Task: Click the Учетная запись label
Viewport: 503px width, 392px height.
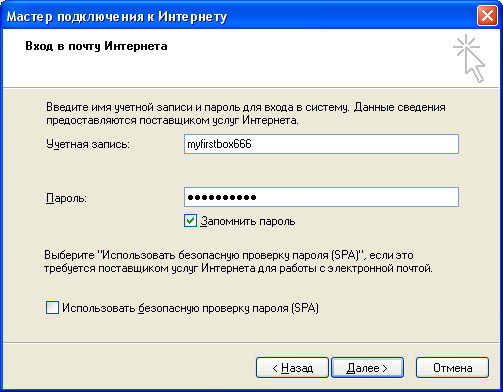Action: (x=88, y=144)
